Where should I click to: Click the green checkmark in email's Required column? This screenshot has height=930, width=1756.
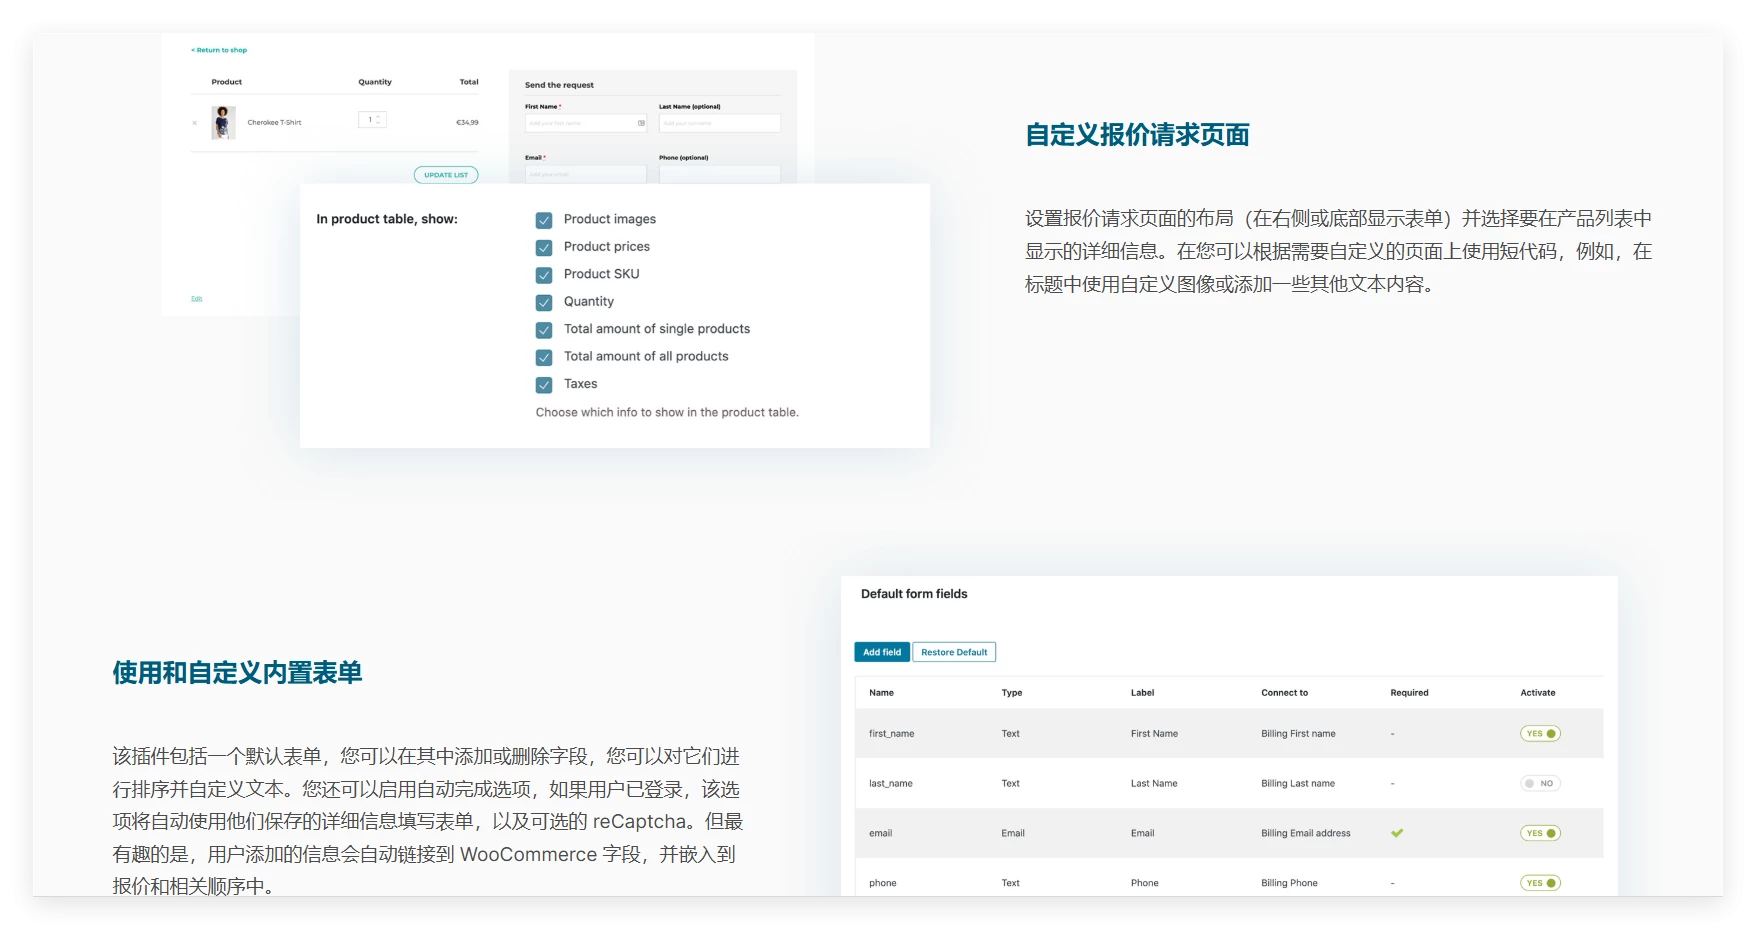(1397, 833)
